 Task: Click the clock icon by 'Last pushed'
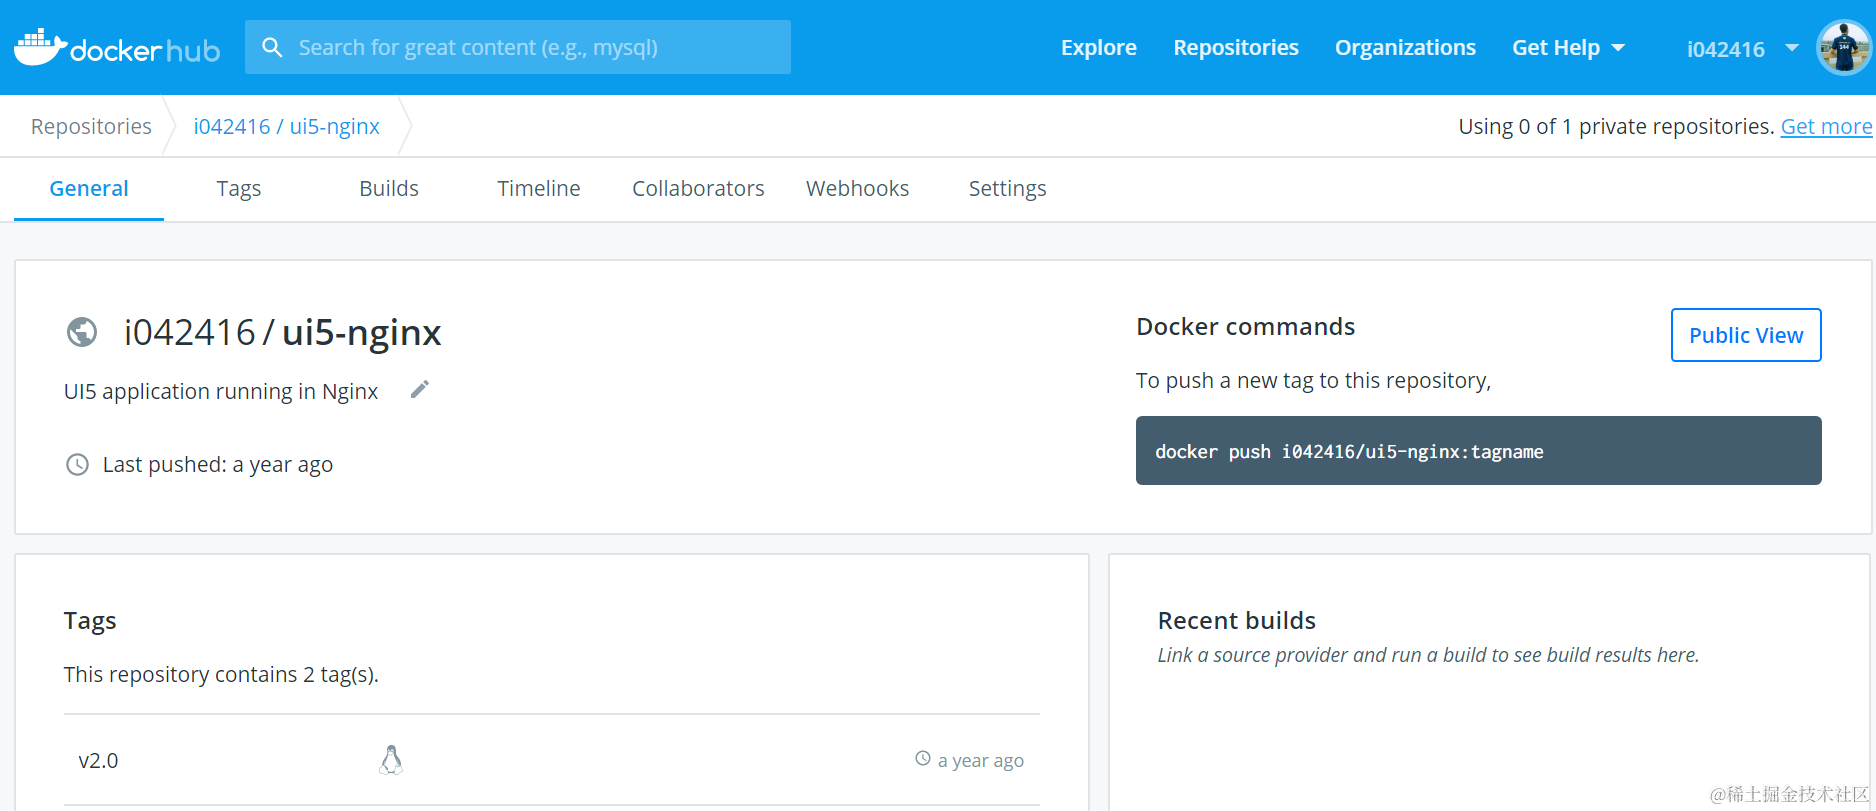(77, 464)
